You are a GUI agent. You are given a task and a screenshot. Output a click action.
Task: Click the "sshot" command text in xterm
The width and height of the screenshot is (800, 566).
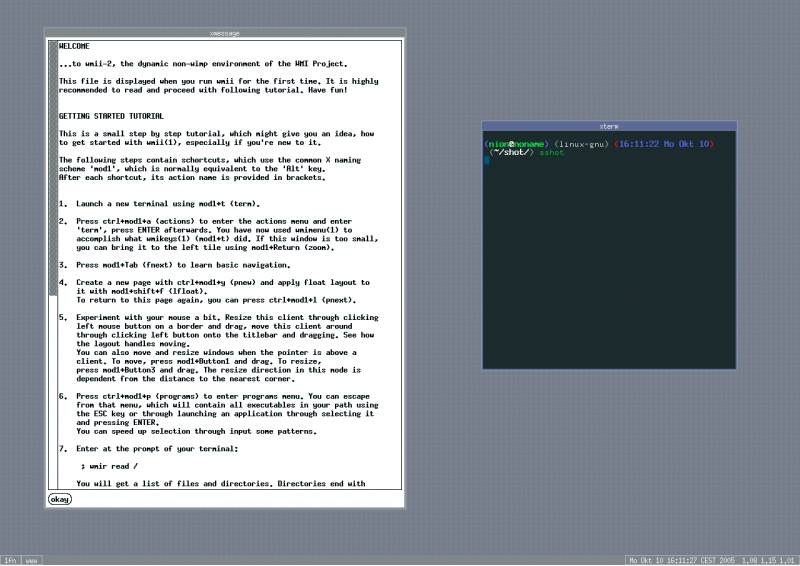552,153
